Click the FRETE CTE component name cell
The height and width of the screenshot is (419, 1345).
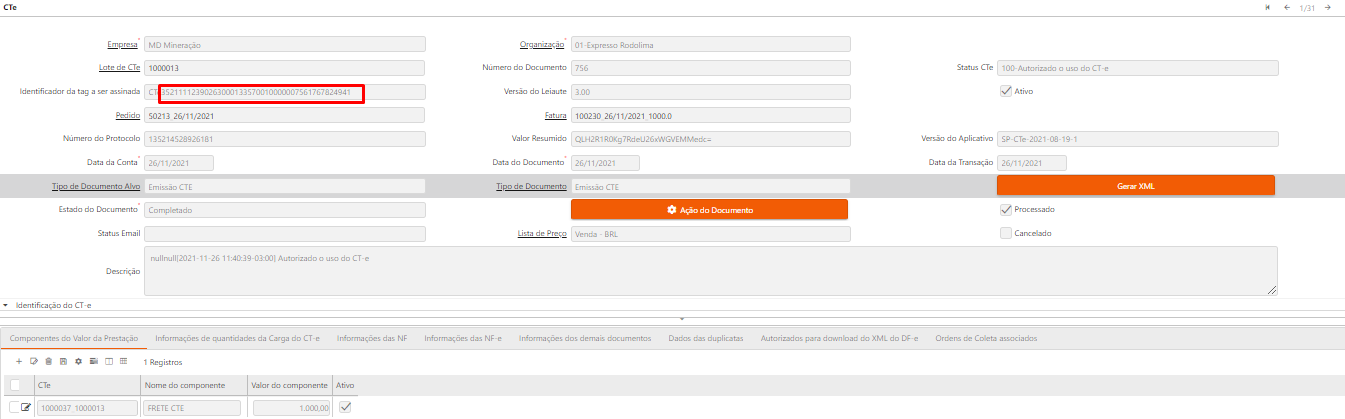(x=192, y=407)
